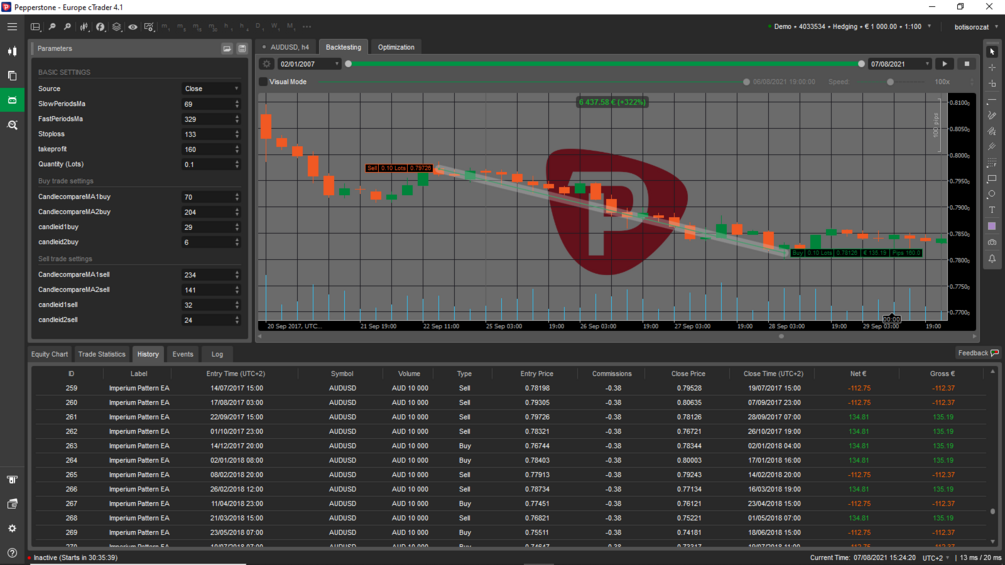Select the cursor pointer tool
Screen dimensions: 1005x565
click(992, 52)
